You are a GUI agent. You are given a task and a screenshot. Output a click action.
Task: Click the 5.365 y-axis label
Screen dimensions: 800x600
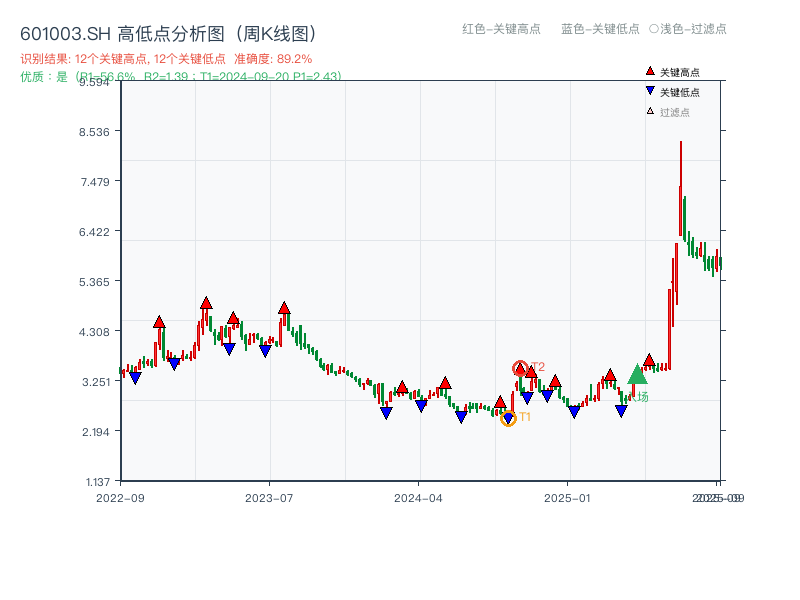click(94, 282)
